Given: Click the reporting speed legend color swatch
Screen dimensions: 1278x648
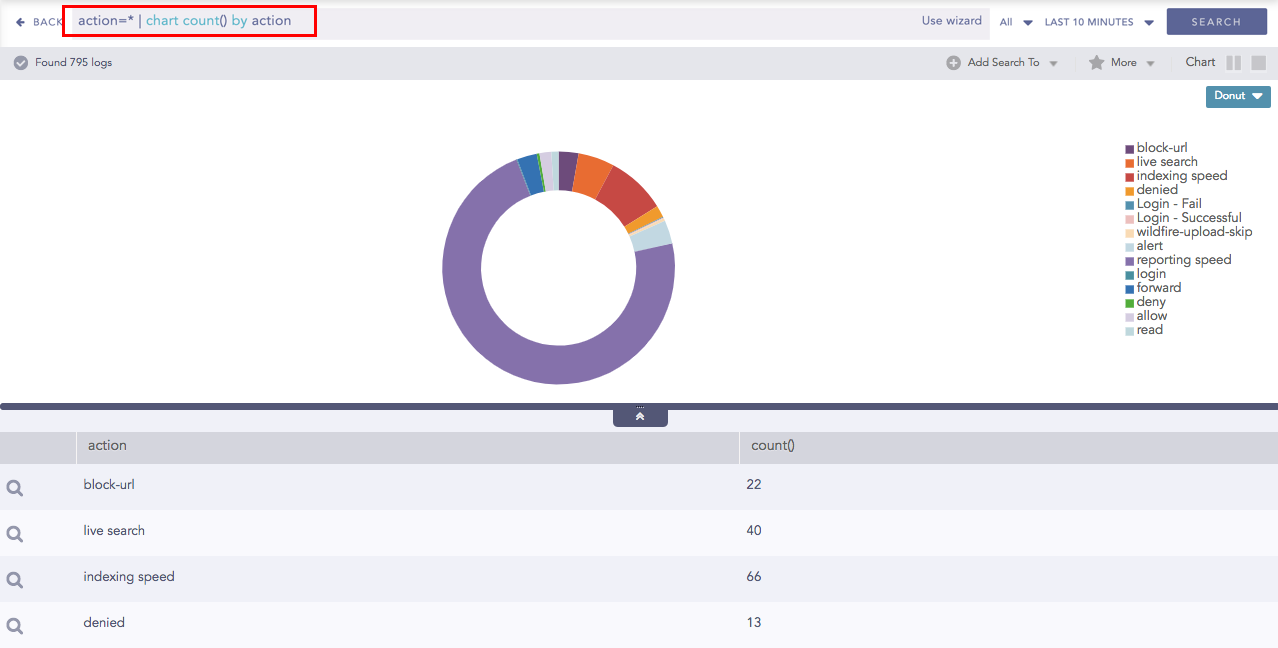Looking at the screenshot, I should click(x=1130, y=261).
